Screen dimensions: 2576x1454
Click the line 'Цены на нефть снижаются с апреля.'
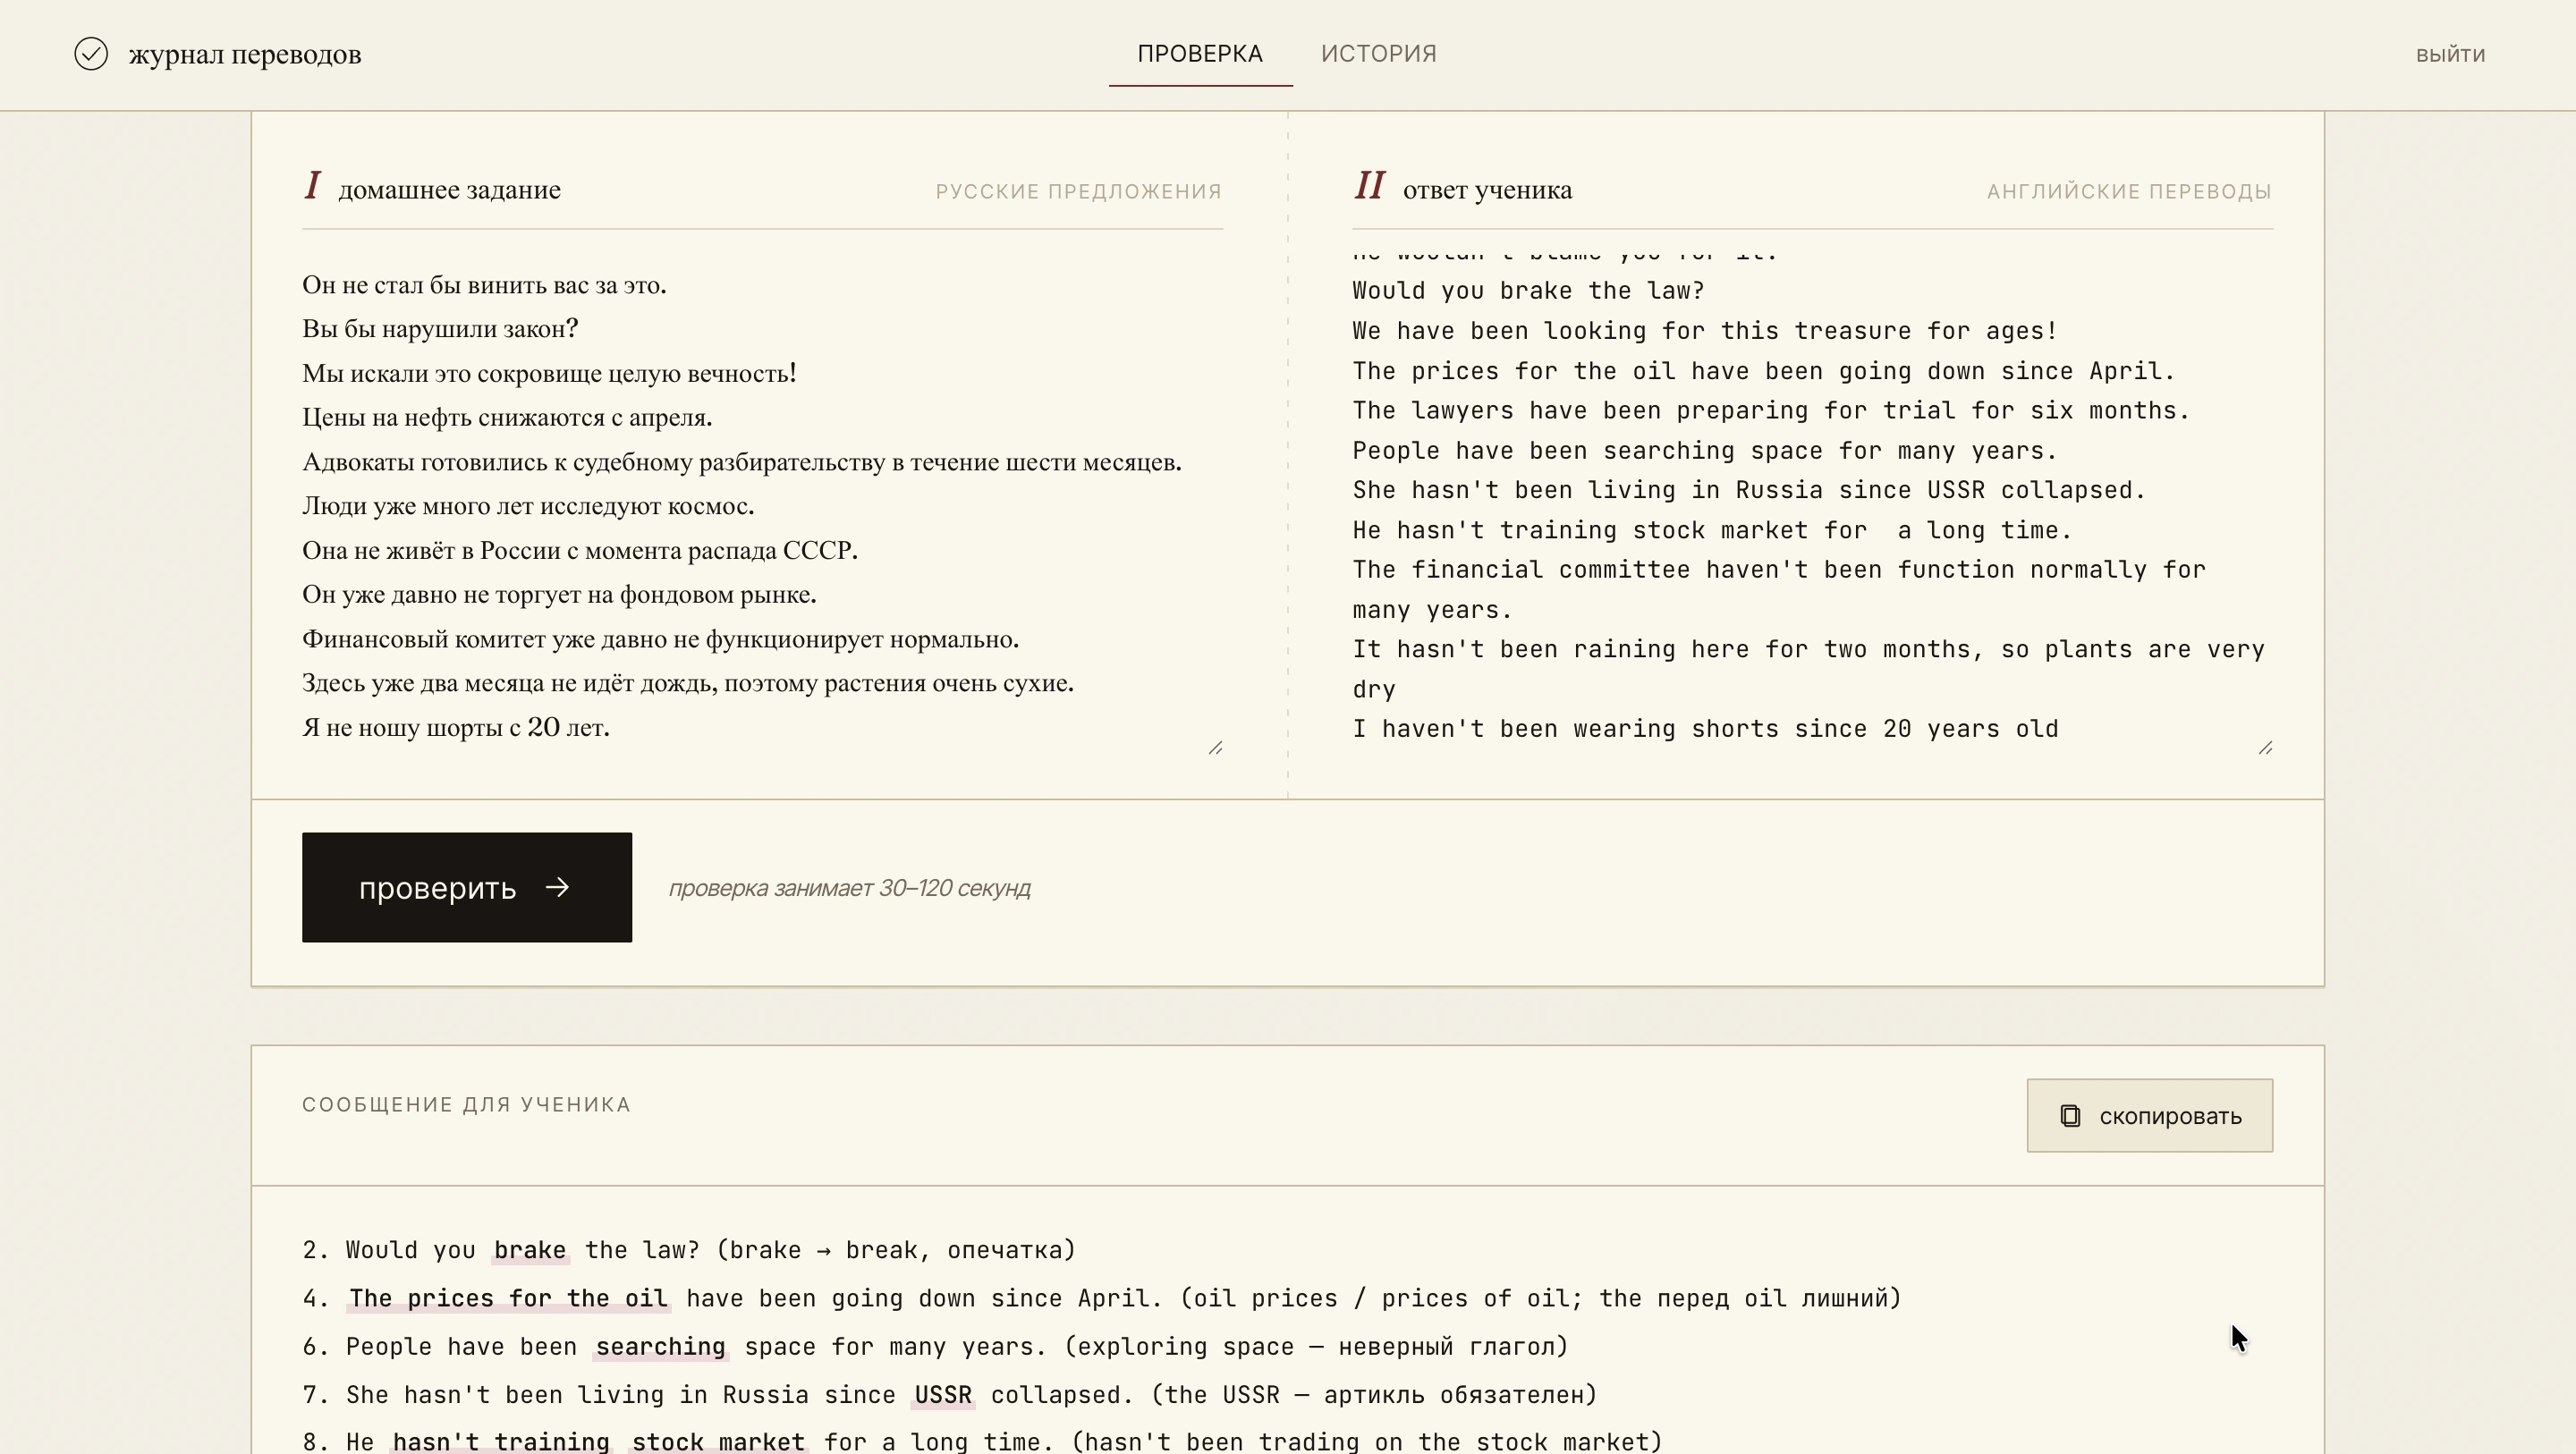(x=507, y=417)
